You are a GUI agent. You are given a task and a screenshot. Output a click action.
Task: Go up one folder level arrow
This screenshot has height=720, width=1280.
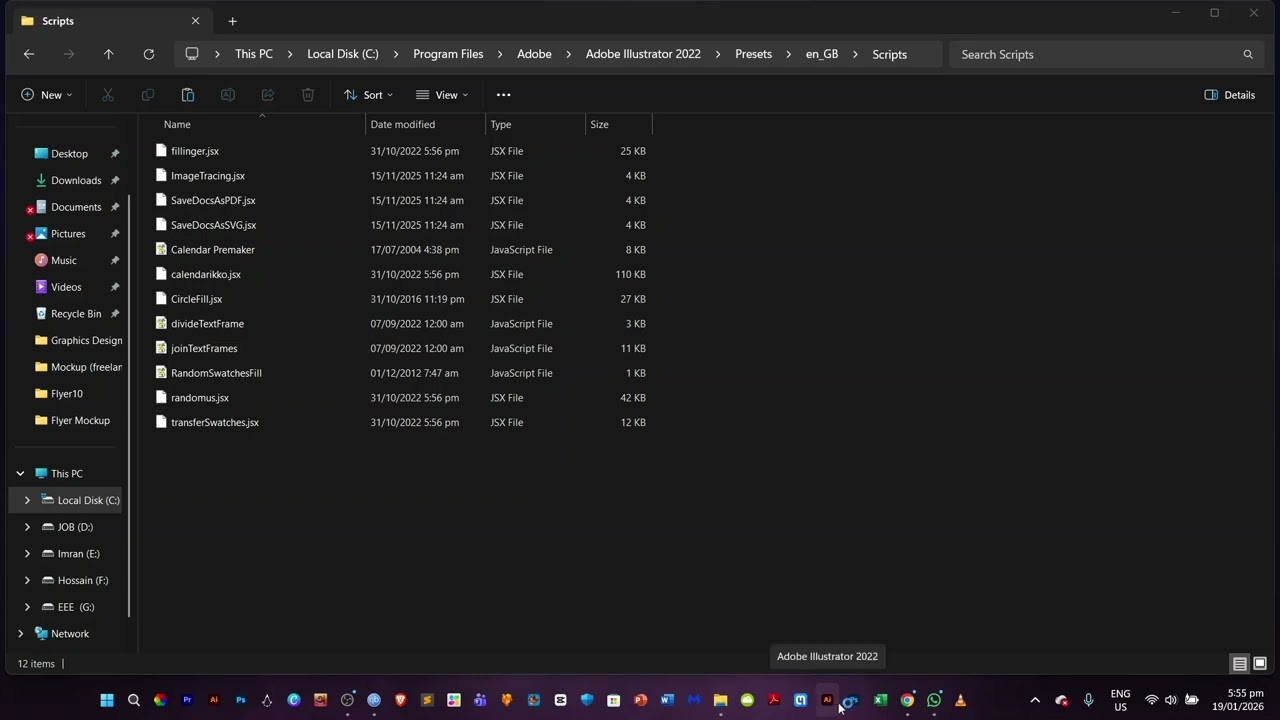109,54
